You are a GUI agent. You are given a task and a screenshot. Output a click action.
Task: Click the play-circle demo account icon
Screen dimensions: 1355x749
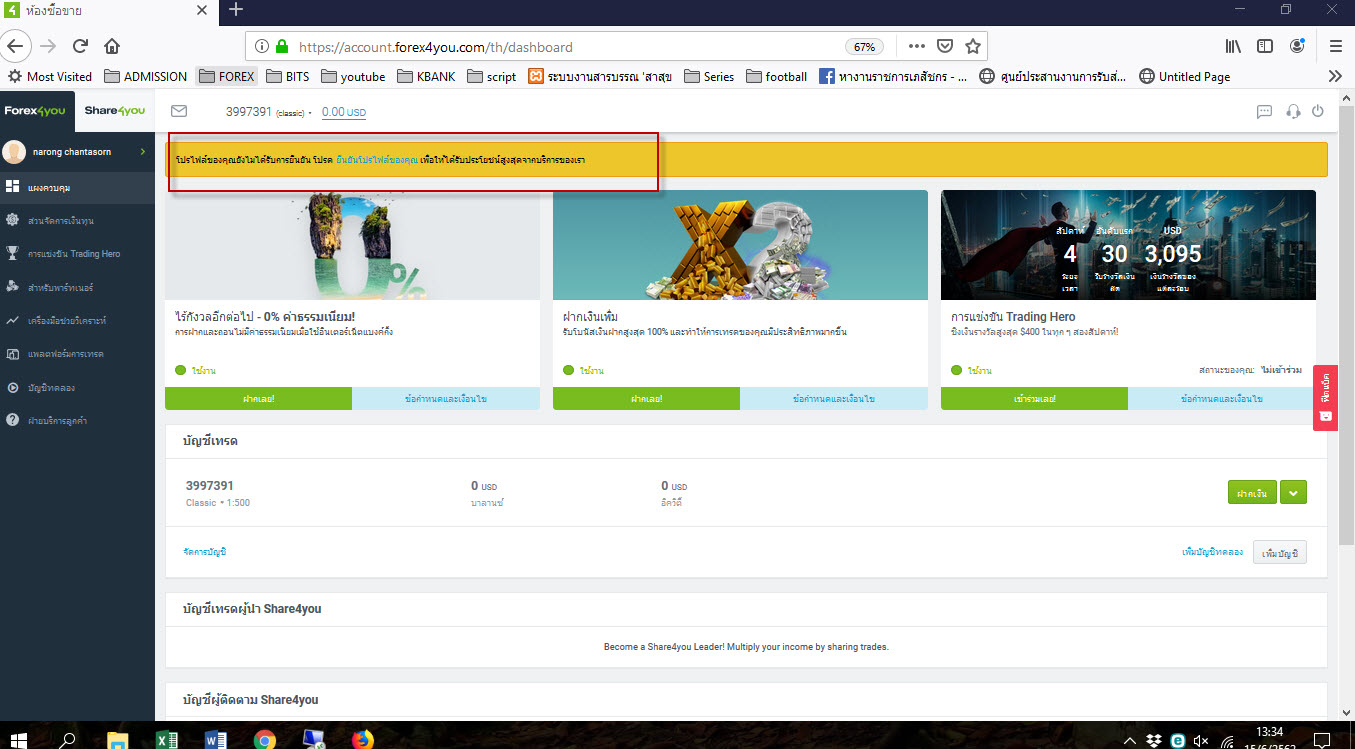click(13, 387)
